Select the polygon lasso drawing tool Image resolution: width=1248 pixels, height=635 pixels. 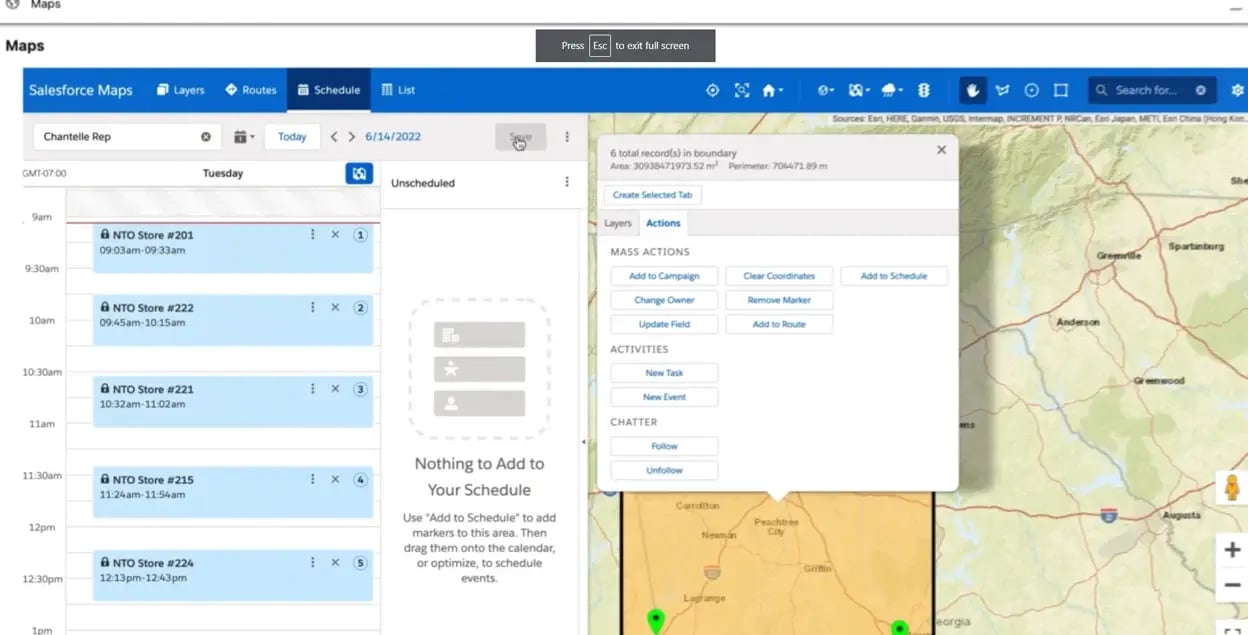coord(1003,90)
